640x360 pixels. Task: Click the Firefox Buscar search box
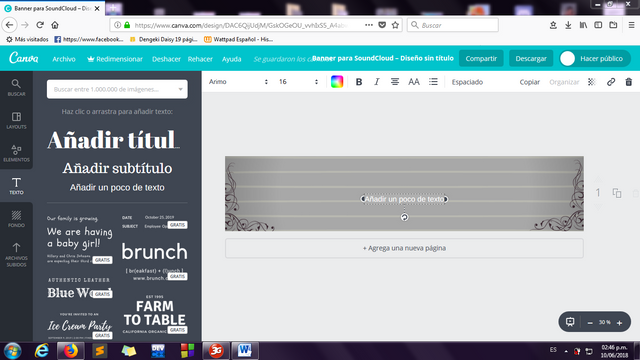click(453, 25)
